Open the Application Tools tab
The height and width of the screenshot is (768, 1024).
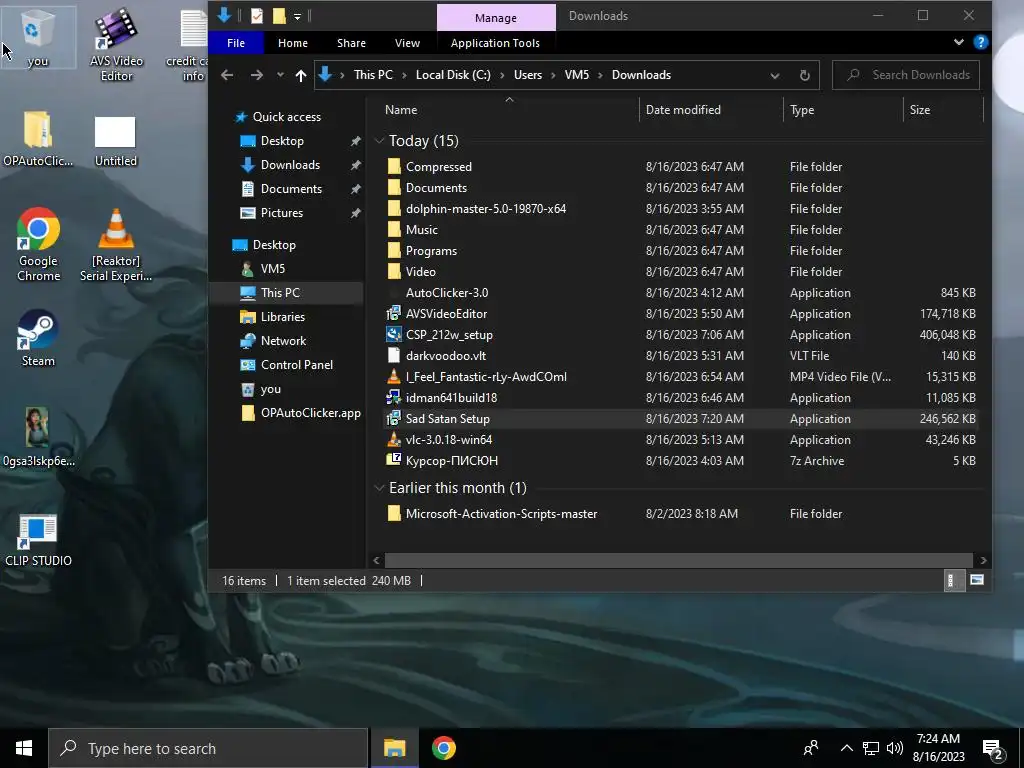(x=495, y=43)
